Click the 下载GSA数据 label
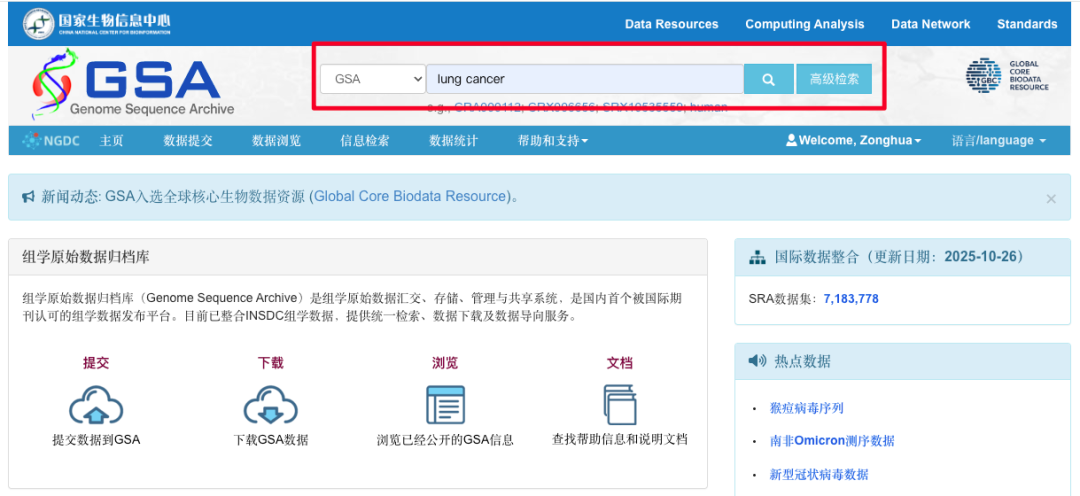The width and height of the screenshot is (1080, 496). (271, 440)
